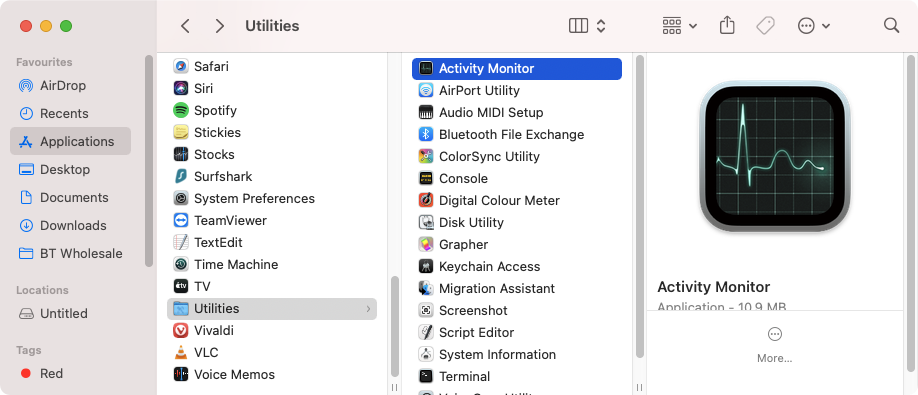Click the Migration Assistant icon

tap(426, 288)
